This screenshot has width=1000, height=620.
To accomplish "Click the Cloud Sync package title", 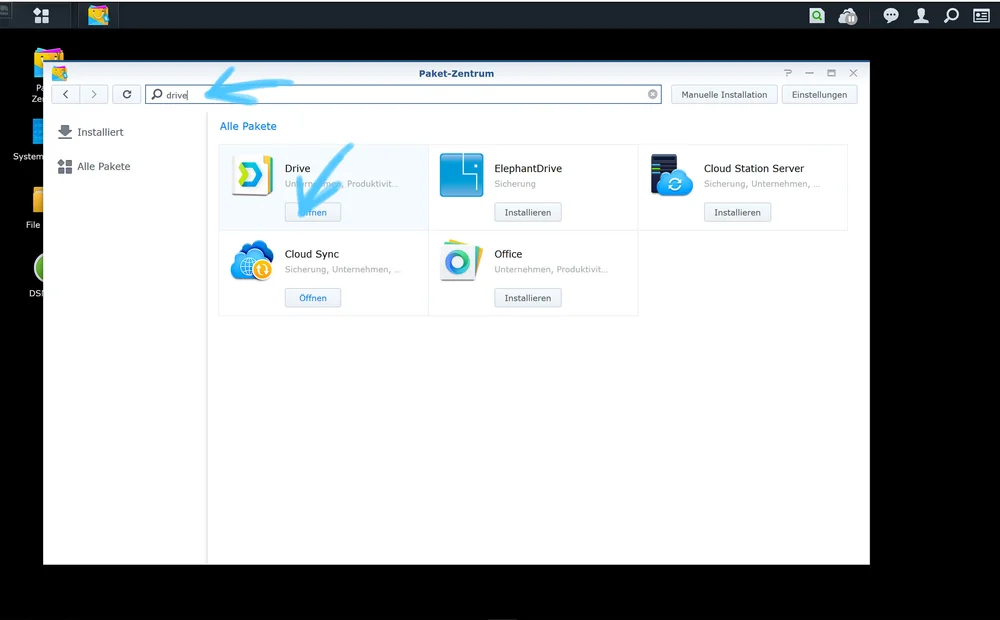I will (312, 254).
